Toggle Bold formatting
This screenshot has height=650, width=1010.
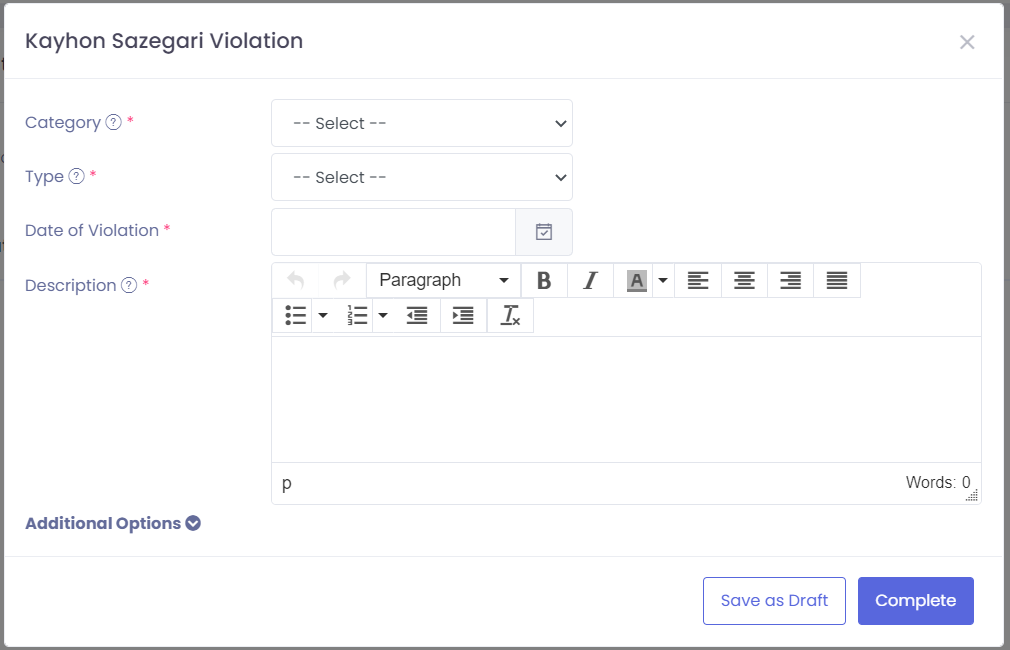[544, 280]
